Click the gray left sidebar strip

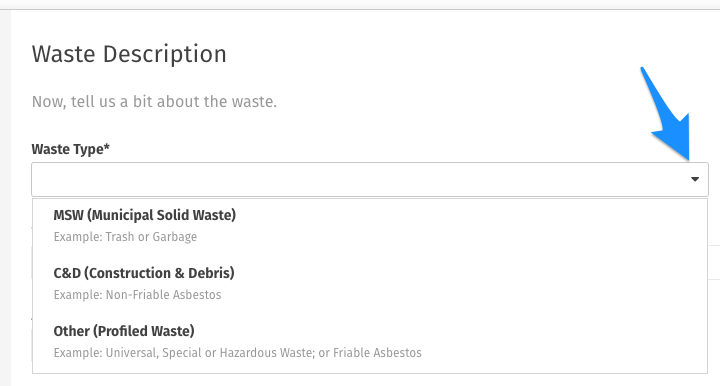(x=5, y=197)
